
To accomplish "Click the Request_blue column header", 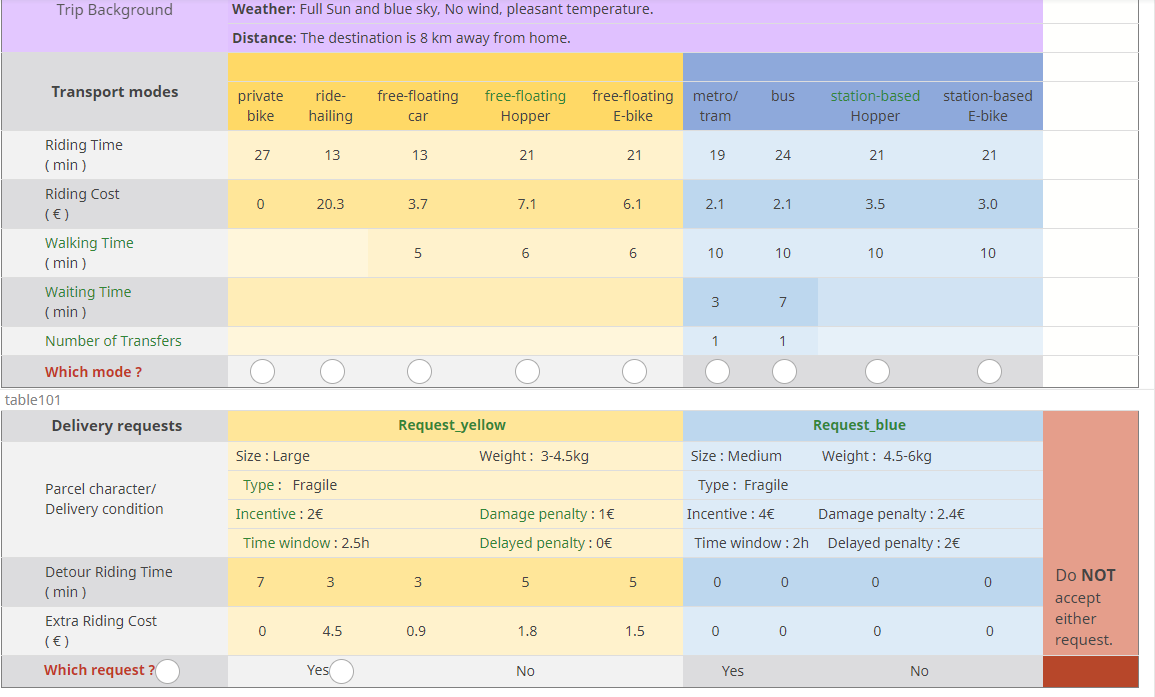I will tap(859, 425).
